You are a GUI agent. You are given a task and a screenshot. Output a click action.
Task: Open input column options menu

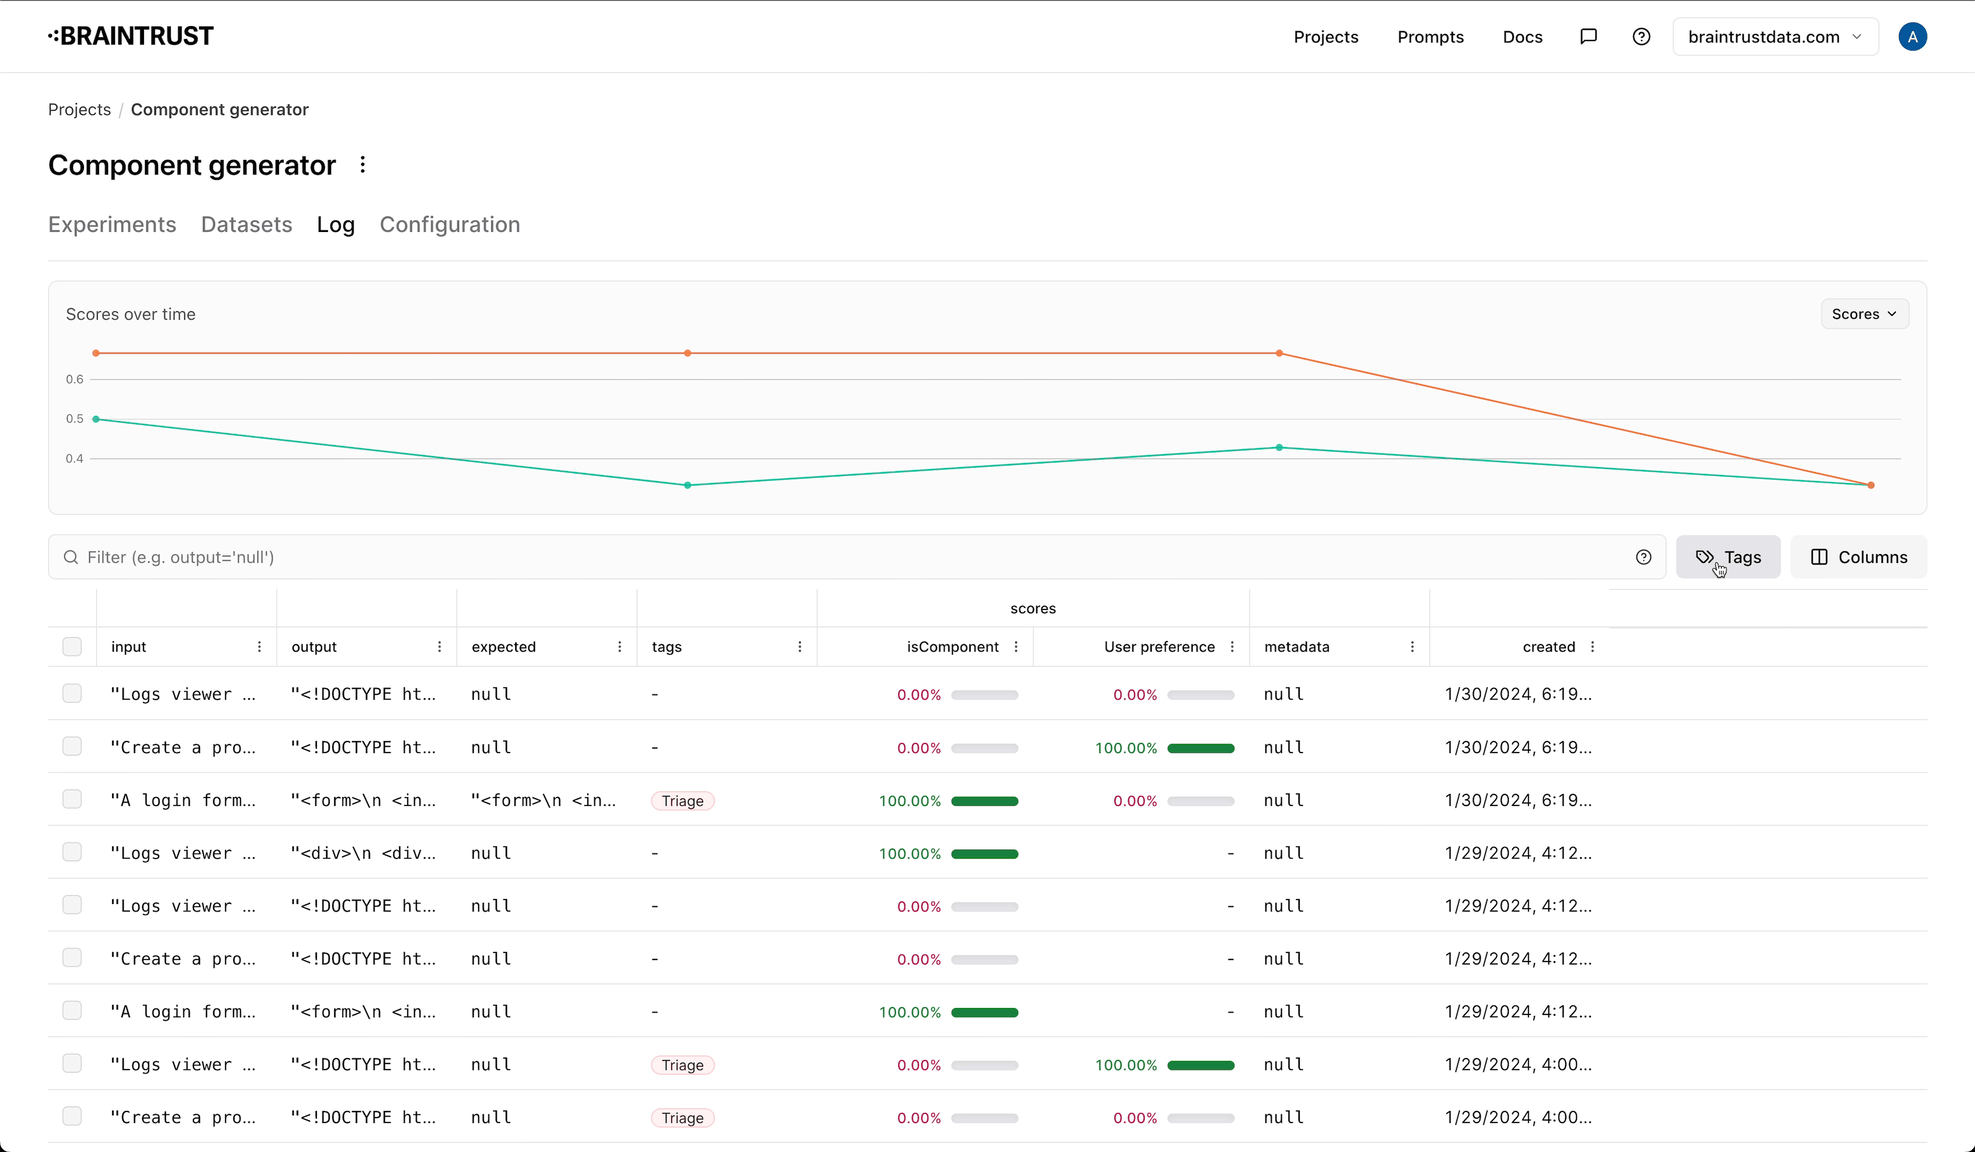click(x=259, y=647)
